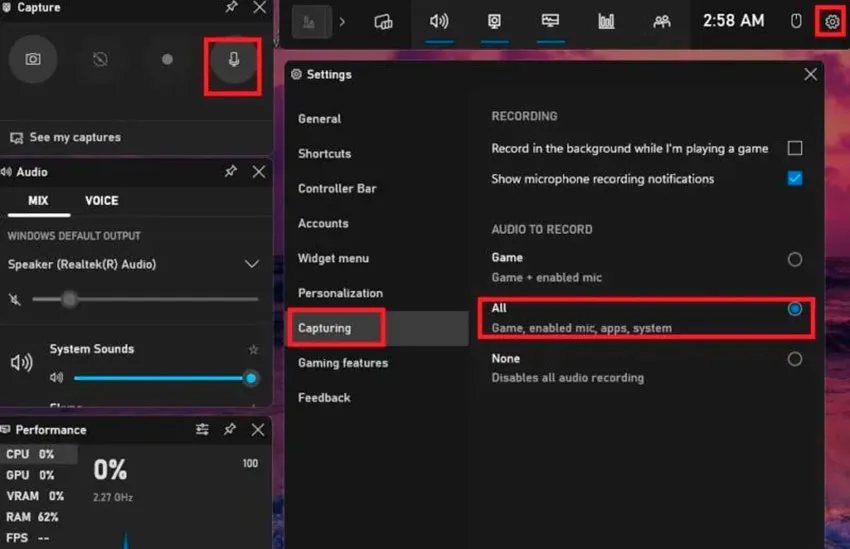
Task: Open See my captures
Action: tap(65, 137)
